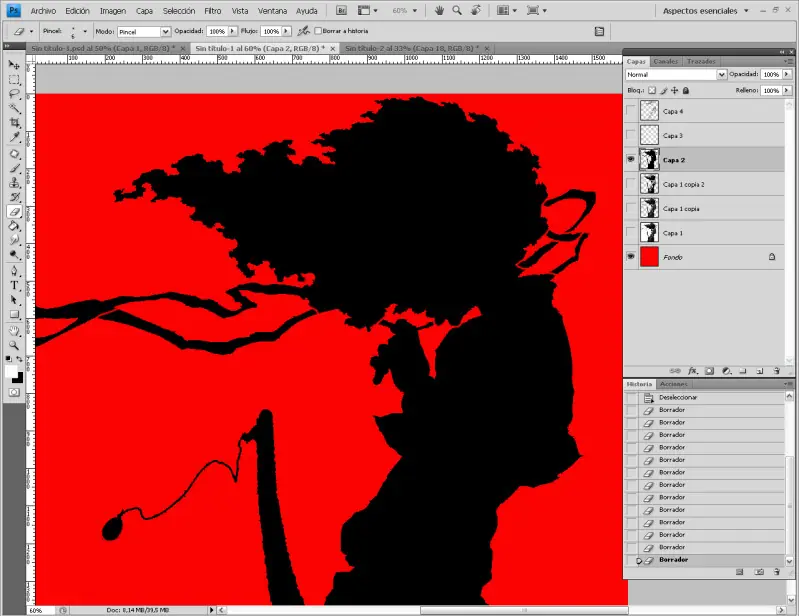Screen dimensions: 799x616
Task: Click the zoom percentage field in status bar
Action: pyautogui.click(x=40, y=610)
